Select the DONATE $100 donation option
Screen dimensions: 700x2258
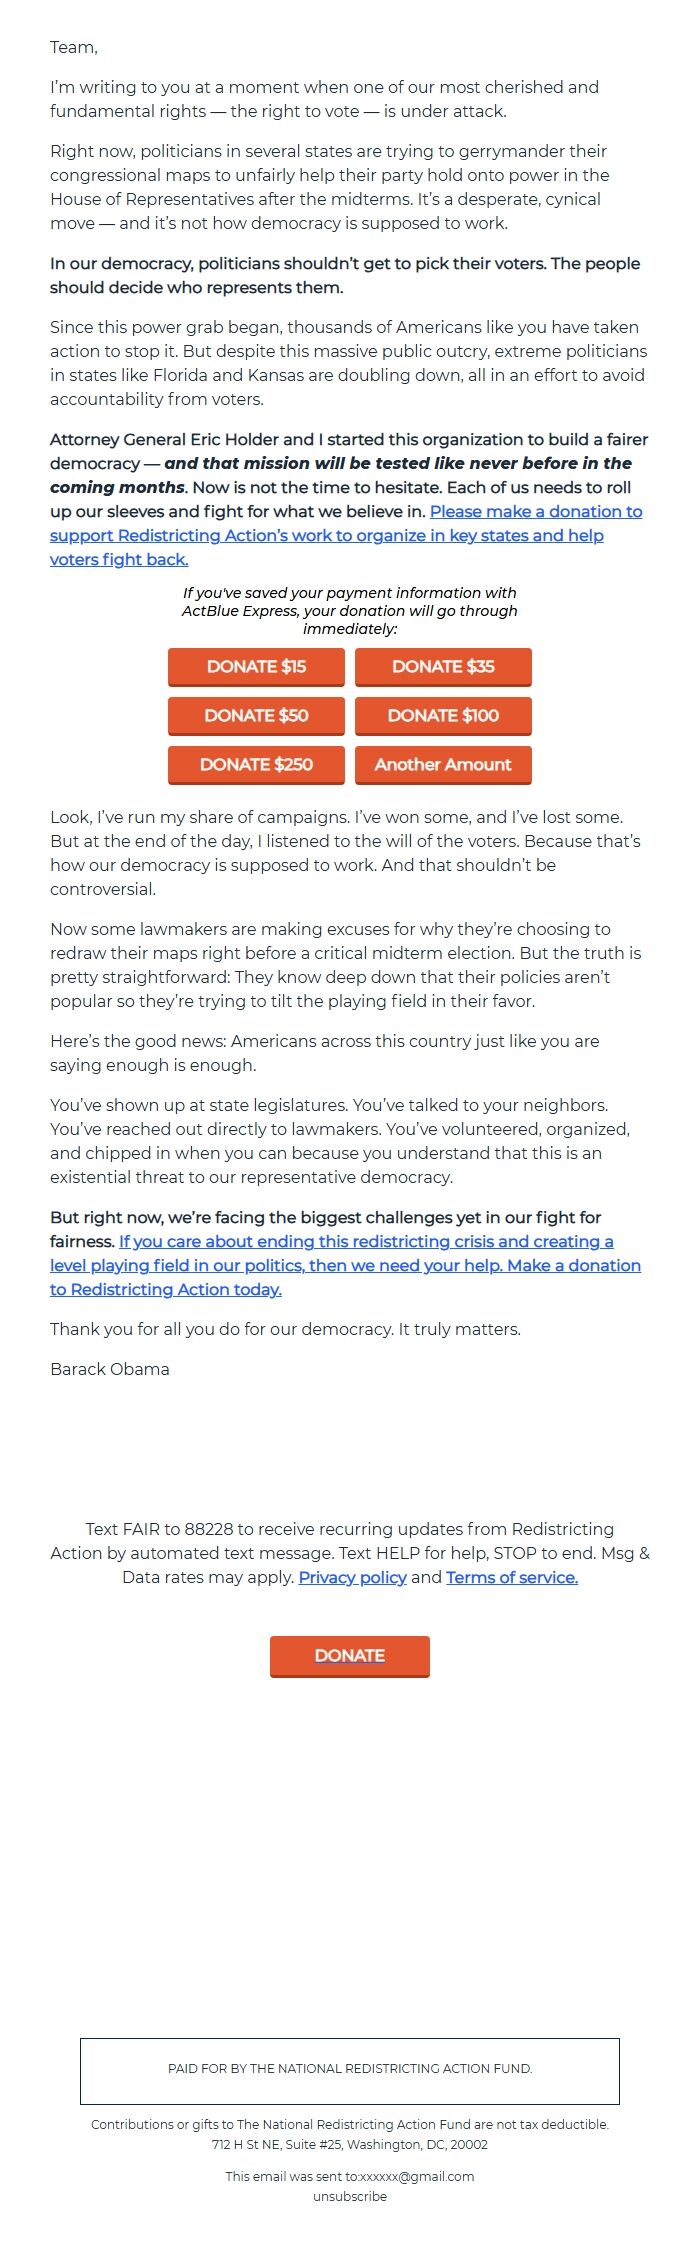[443, 716]
